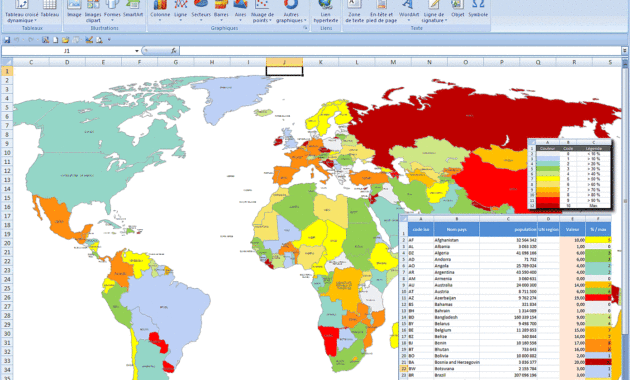
Task: Expand the Name Box dropdown
Action: click(137, 51)
